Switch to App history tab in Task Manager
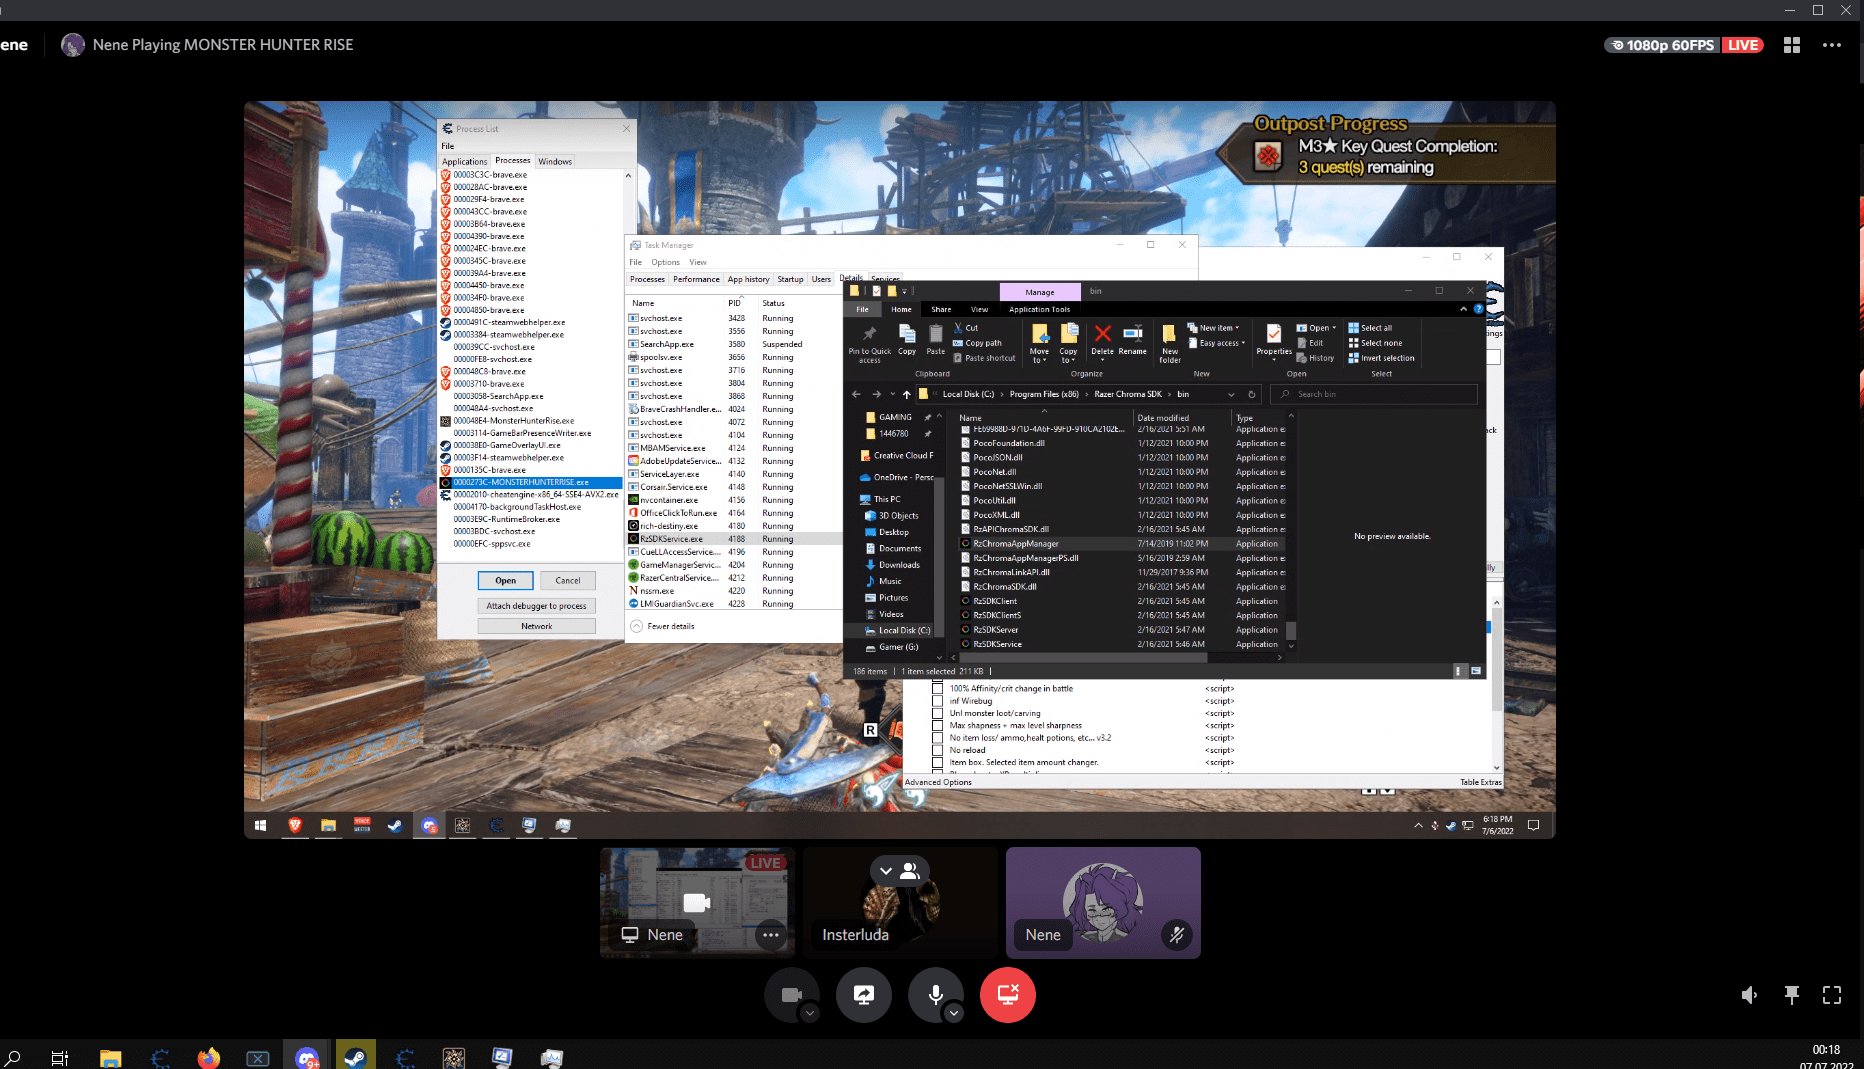Image resolution: width=1864 pixels, height=1069 pixels. 748,279
